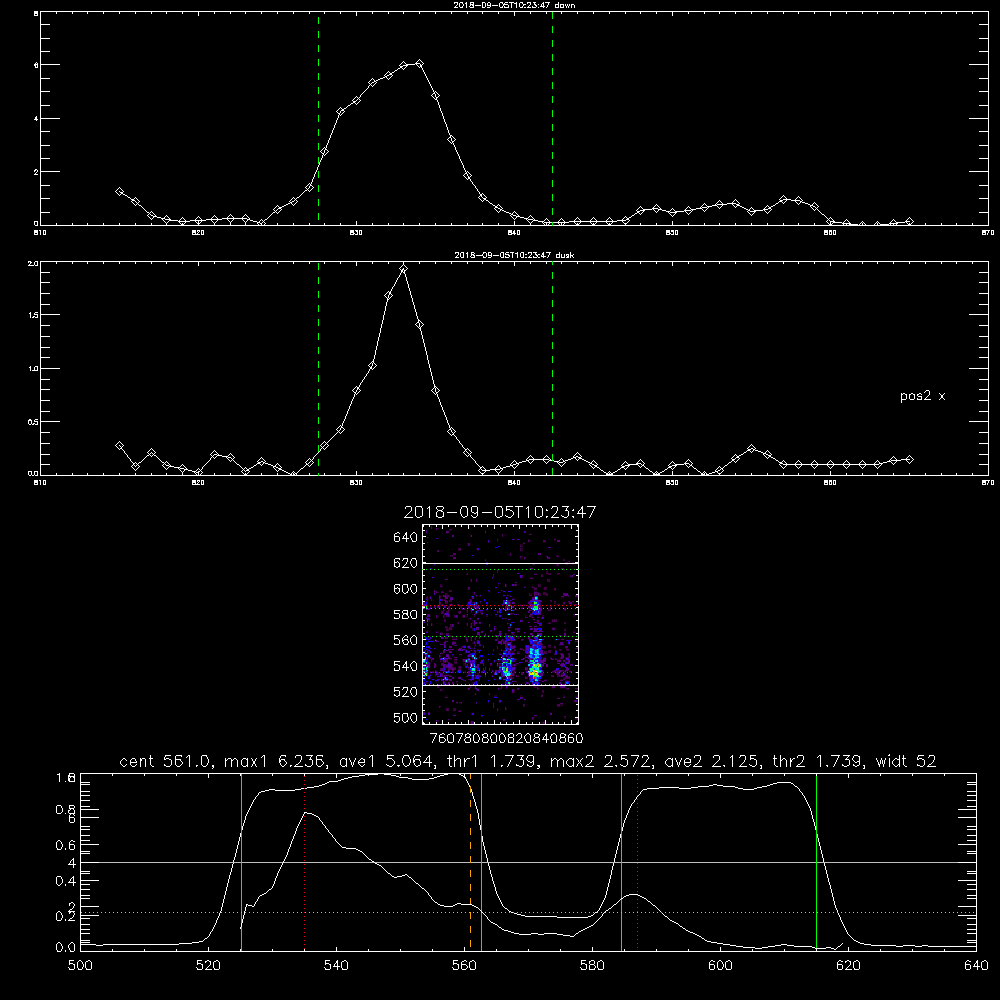Click the upper white horizontal line in spectrogram

click(x=500, y=563)
